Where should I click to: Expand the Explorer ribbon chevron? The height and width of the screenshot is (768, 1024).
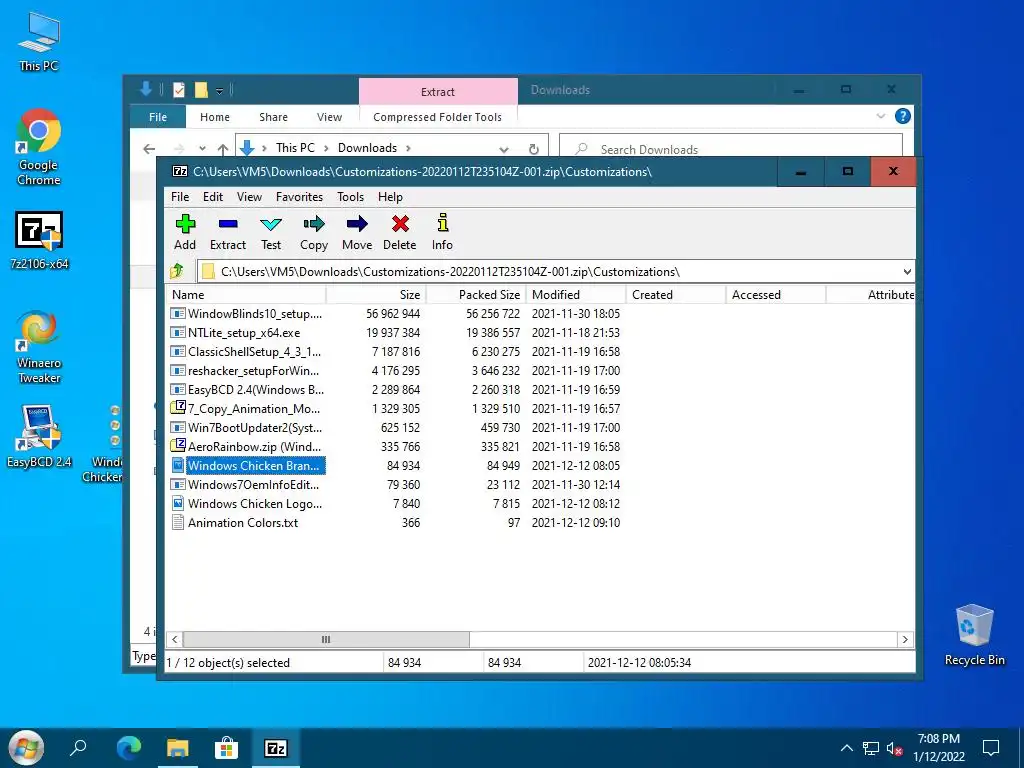pyautogui.click(x=880, y=116)
